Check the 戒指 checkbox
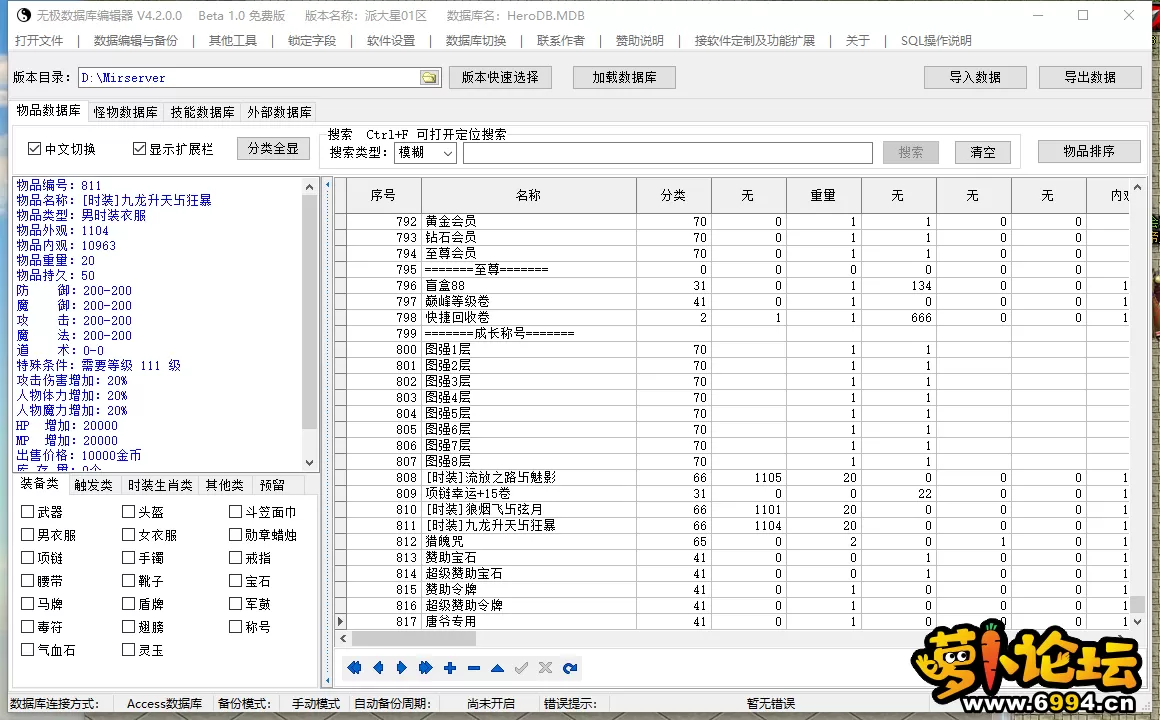 235,557
